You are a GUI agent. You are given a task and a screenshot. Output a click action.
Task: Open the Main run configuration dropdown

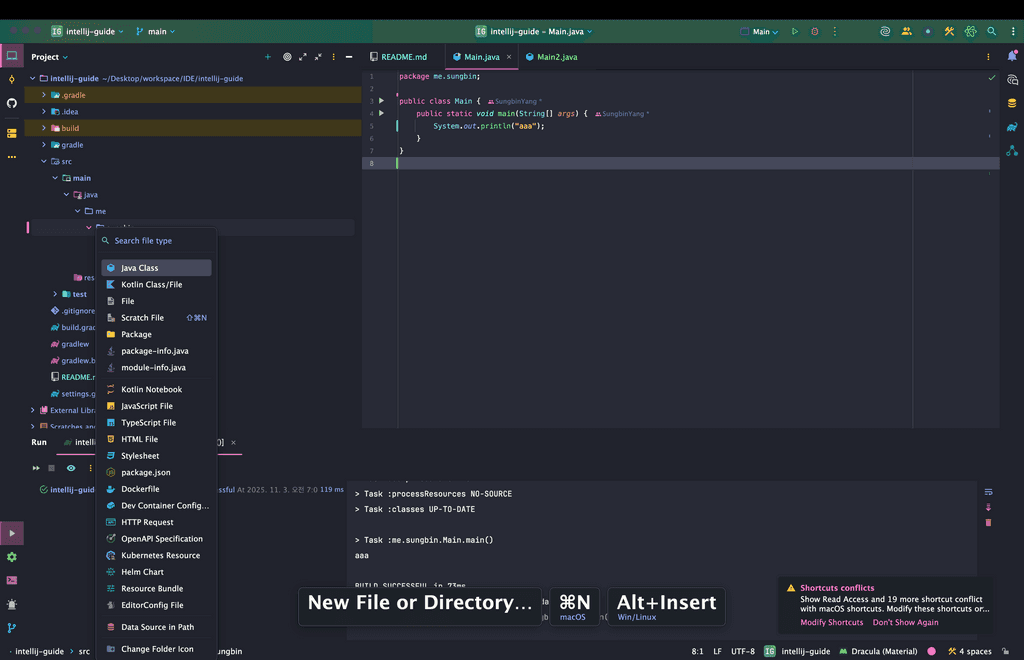761,32
